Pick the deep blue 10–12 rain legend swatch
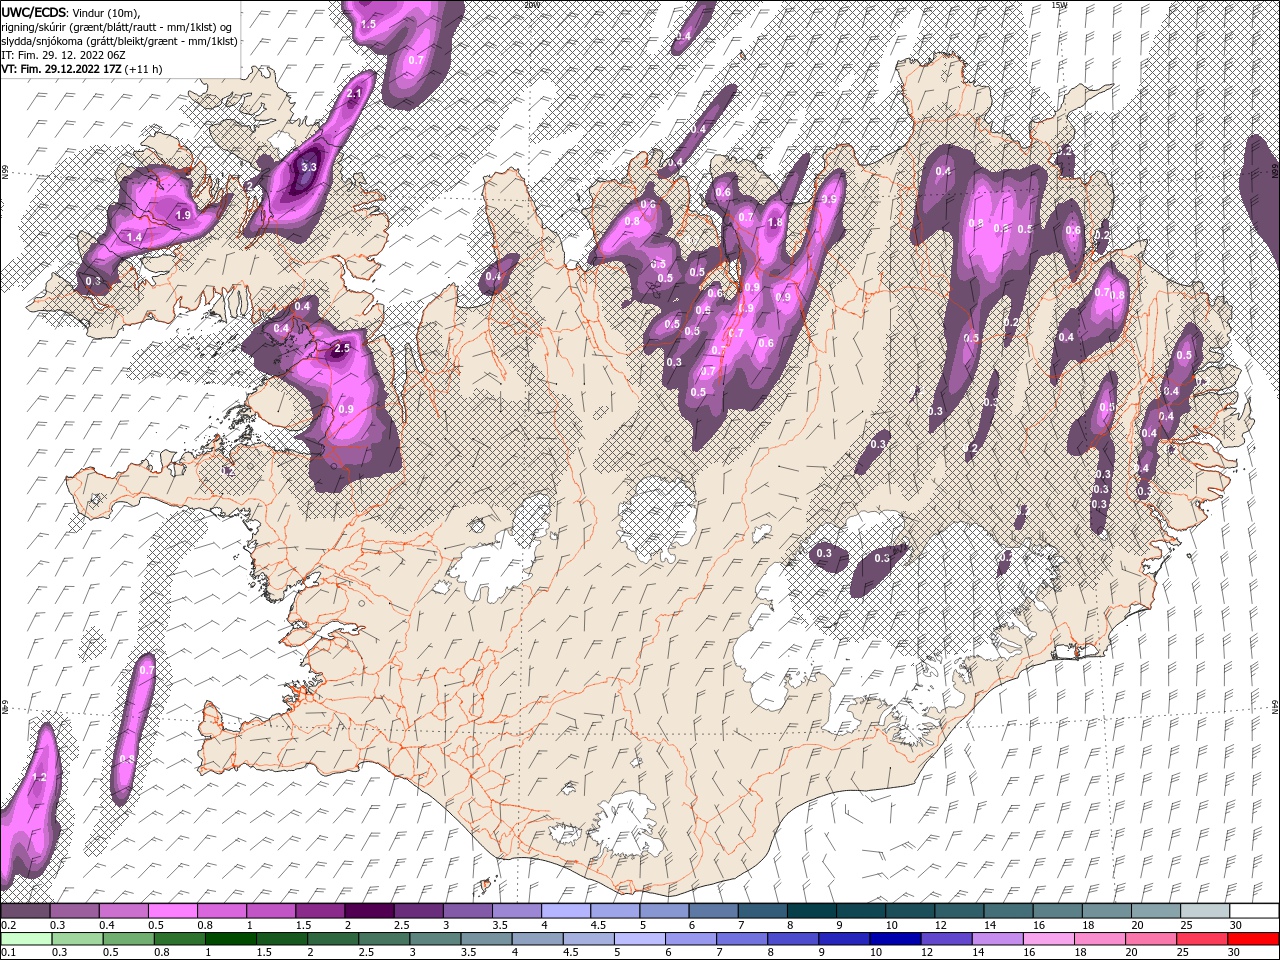1280x960 pixels. (x=896, y=939)
